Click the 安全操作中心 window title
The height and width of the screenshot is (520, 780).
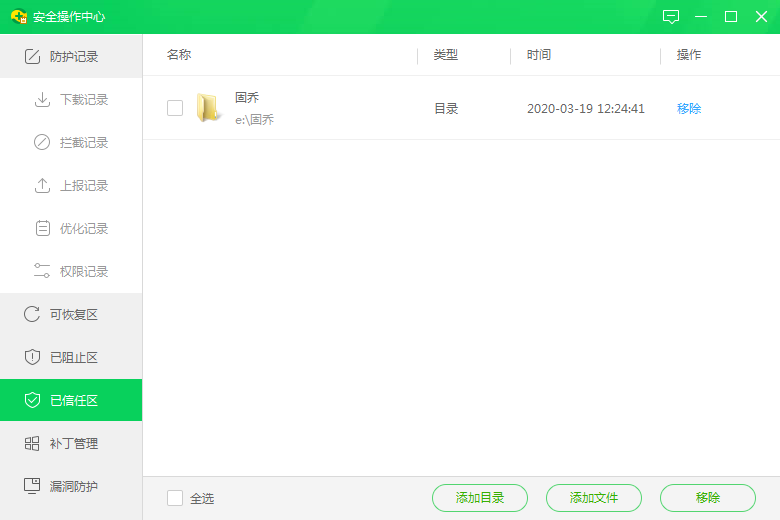69,17
